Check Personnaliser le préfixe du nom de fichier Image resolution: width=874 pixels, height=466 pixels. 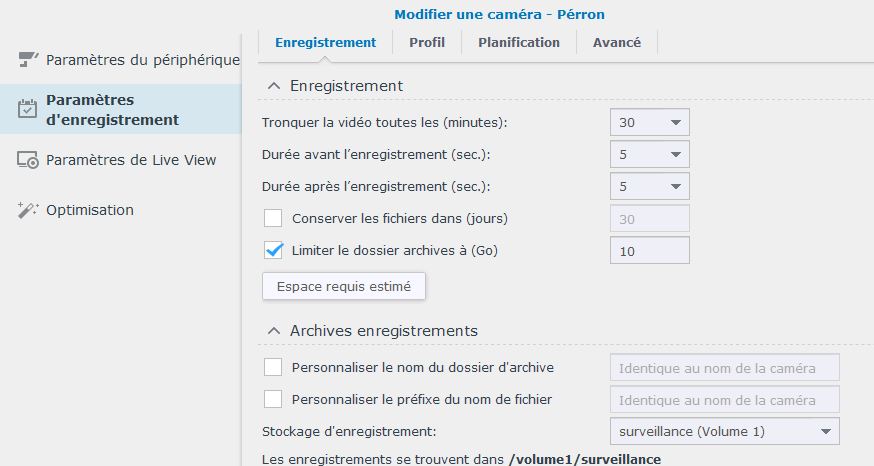(273, 399)
